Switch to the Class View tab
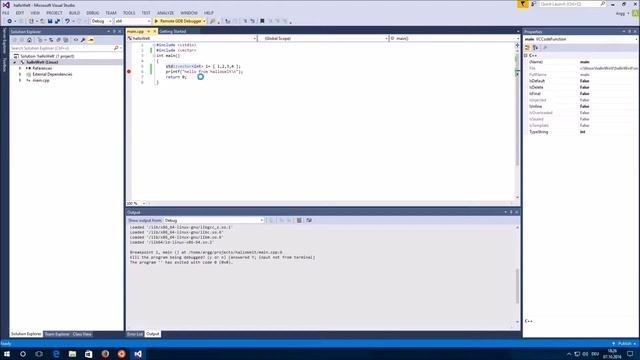The image size is (640, 360). click(x=82, y=334)
